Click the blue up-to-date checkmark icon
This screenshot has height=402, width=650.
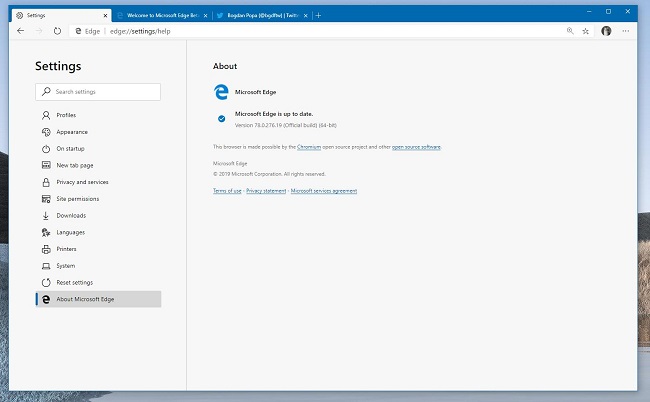(x=222, y=119)
